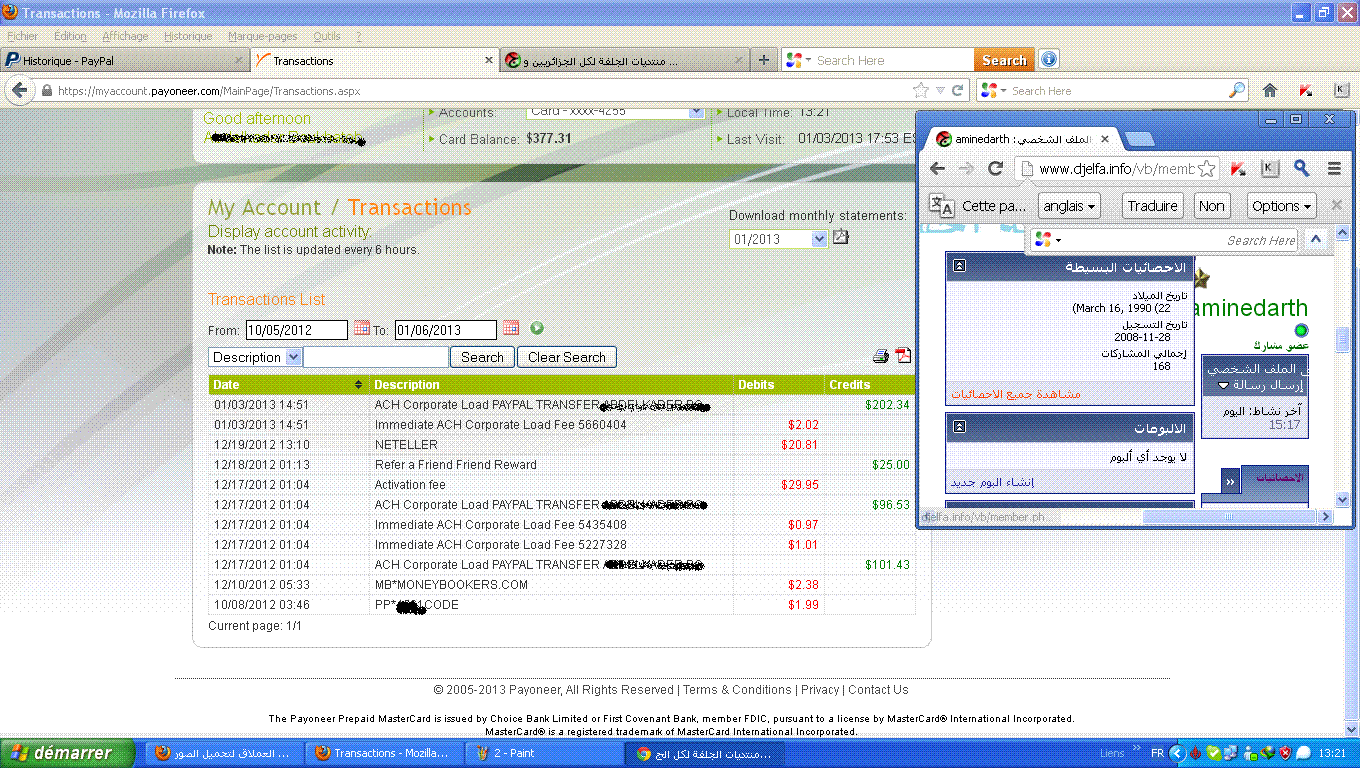Click the From date field 10/05/2012
1360x768 pixels.
tap(296, 330)
